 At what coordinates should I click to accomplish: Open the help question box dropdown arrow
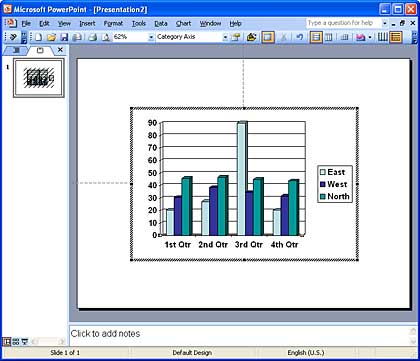tap(385, 23)
